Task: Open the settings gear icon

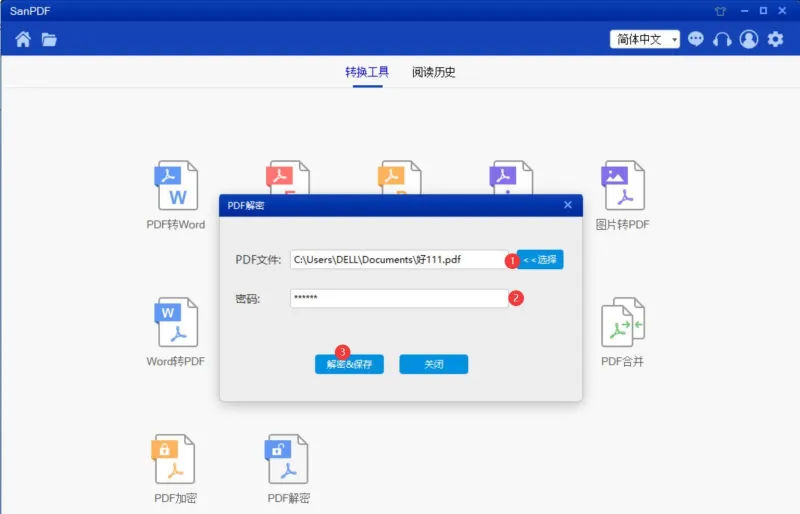Action: pyautogui.click(x=776, y=39)
